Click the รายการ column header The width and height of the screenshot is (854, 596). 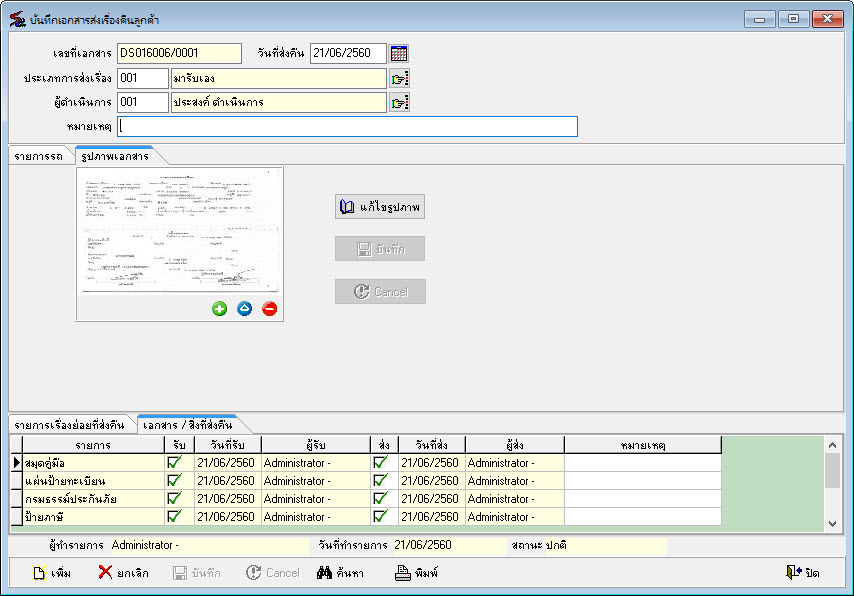tap(93, 445)
